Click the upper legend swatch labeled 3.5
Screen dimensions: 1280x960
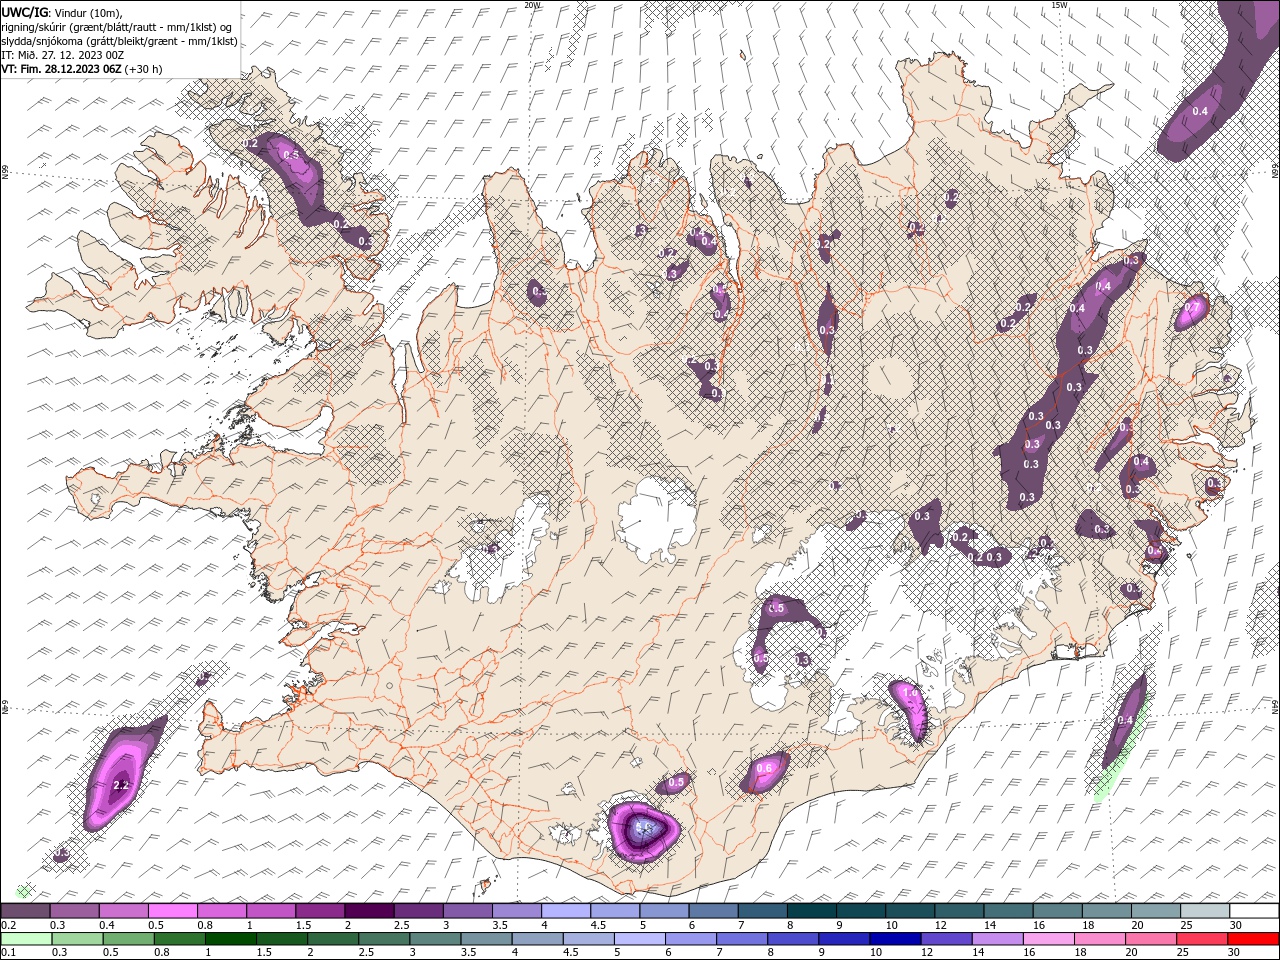tap(517, 910)
